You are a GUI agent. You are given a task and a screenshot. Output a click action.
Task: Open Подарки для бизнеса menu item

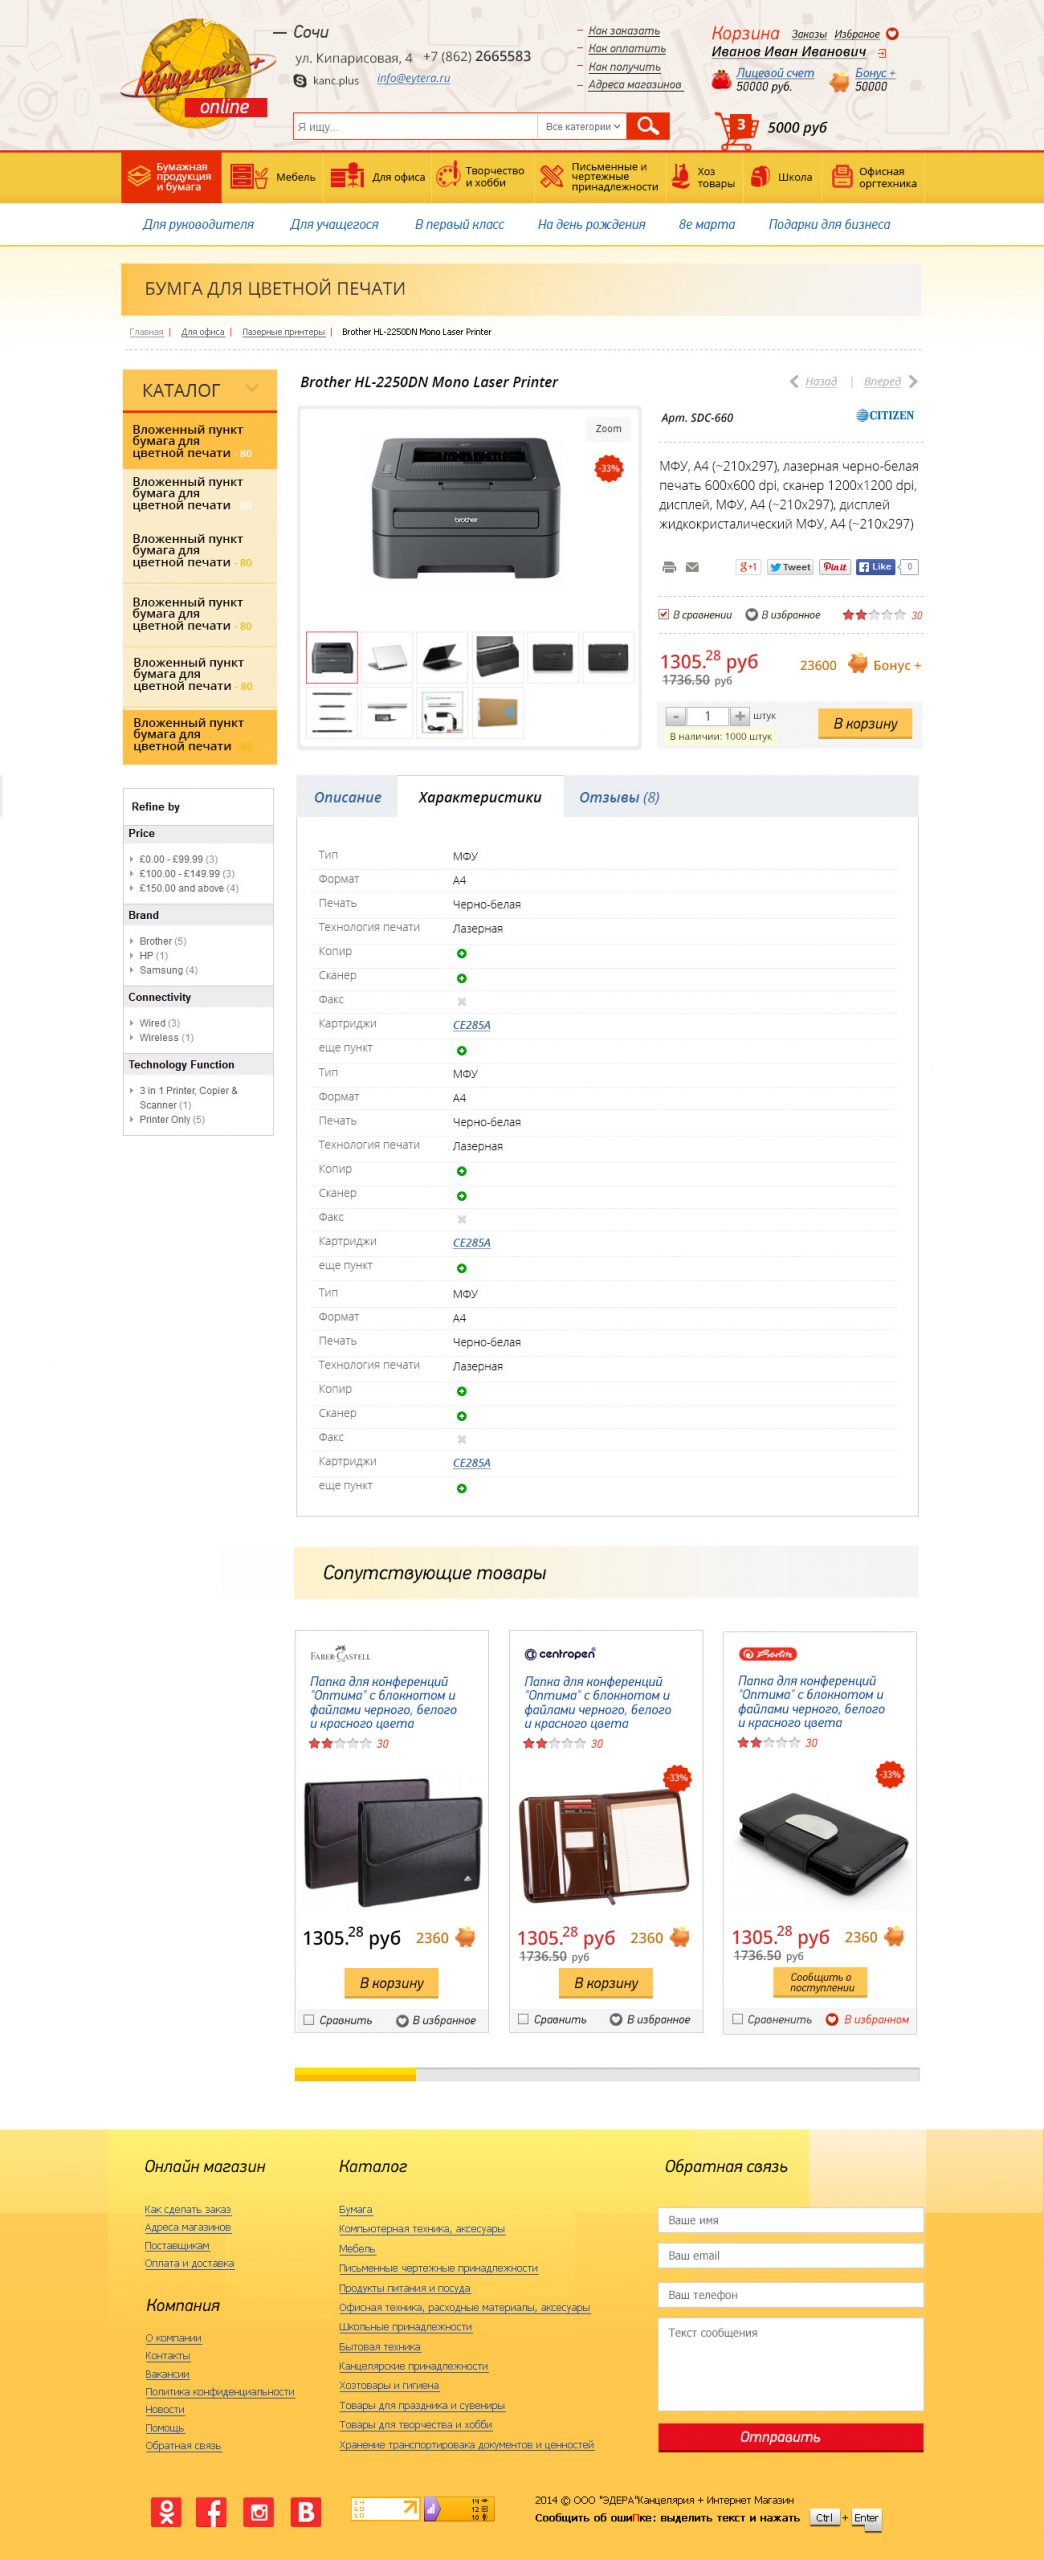829,225
